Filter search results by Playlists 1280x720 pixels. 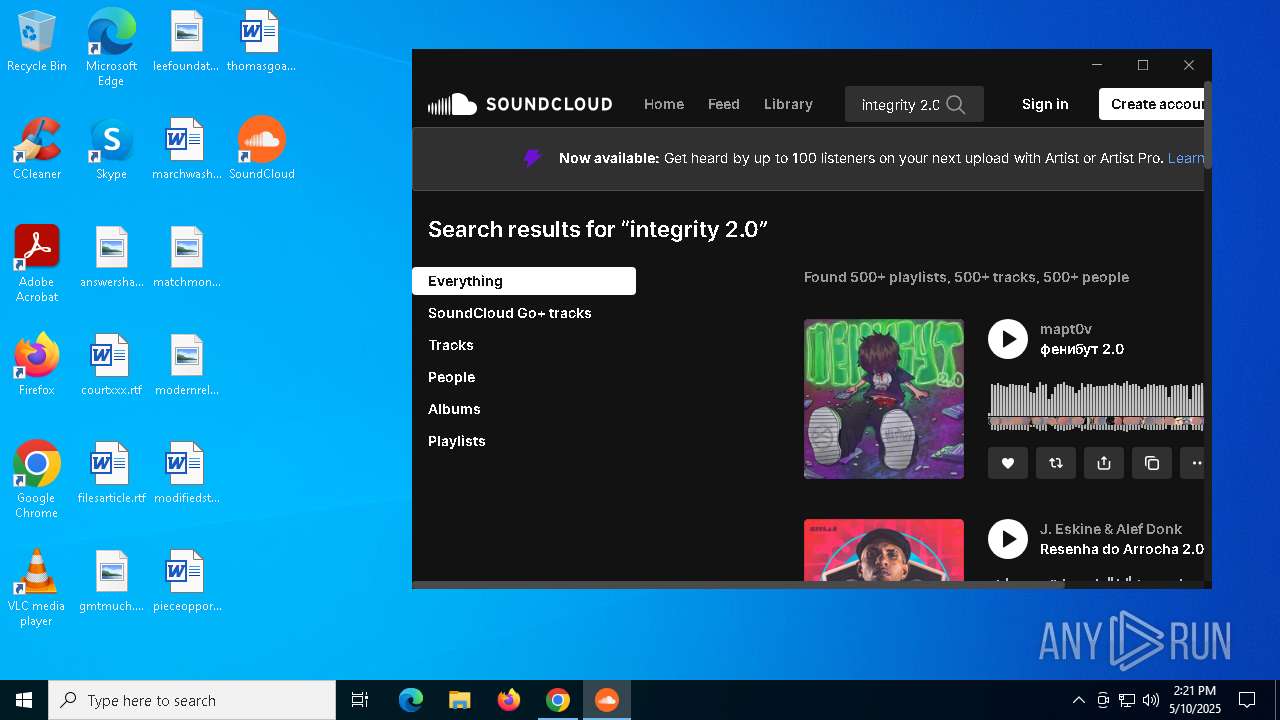coord(457,441)
